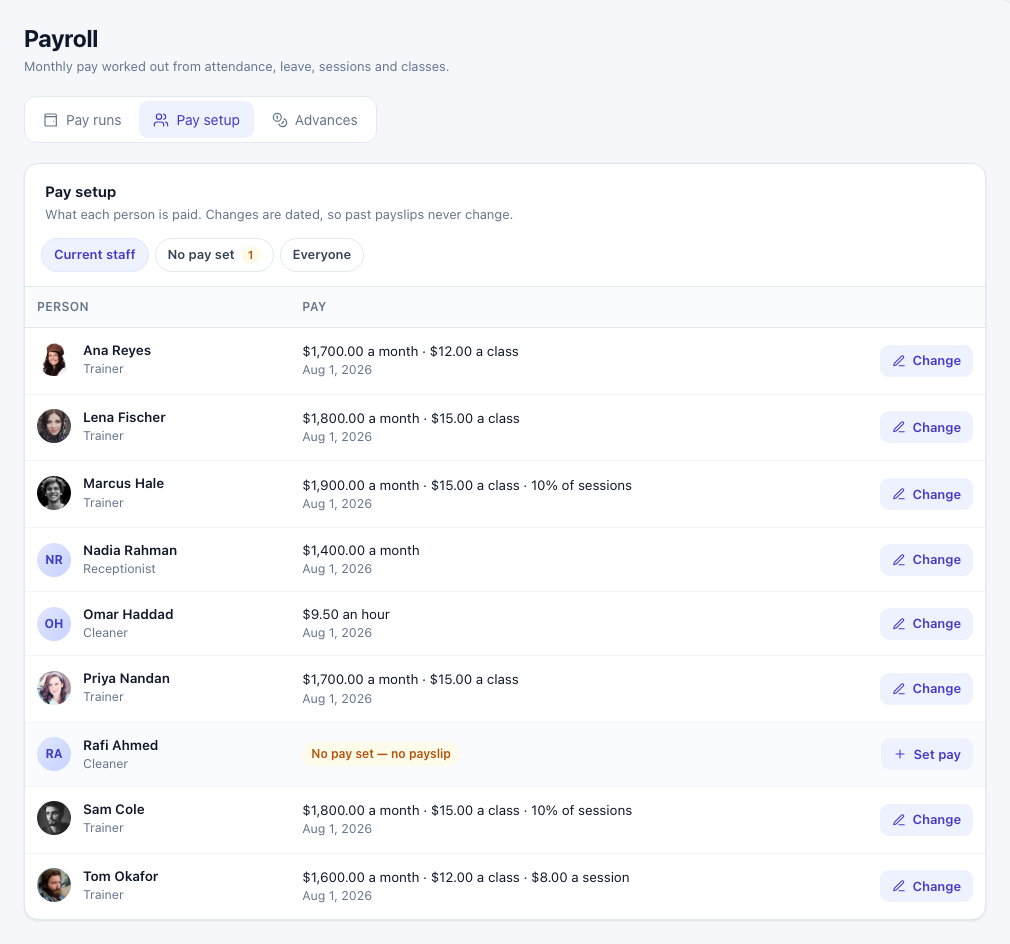Click the people icon beside Pay setup

[161, 120]
